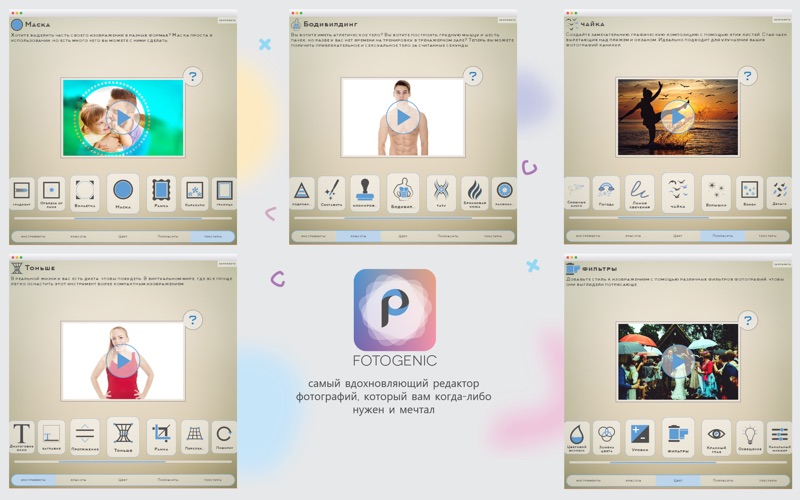Choose the stretch tool with two arrows

tap(85, 437)
